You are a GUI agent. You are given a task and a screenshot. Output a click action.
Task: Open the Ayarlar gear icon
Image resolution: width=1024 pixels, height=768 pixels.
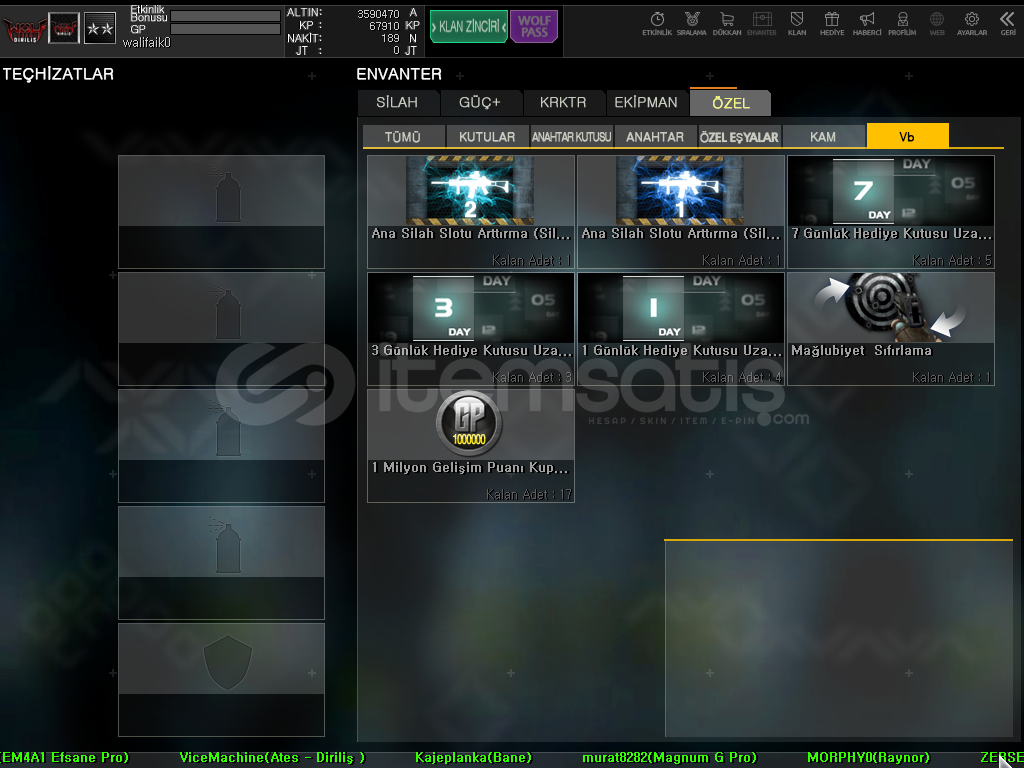tap(972, 24)
